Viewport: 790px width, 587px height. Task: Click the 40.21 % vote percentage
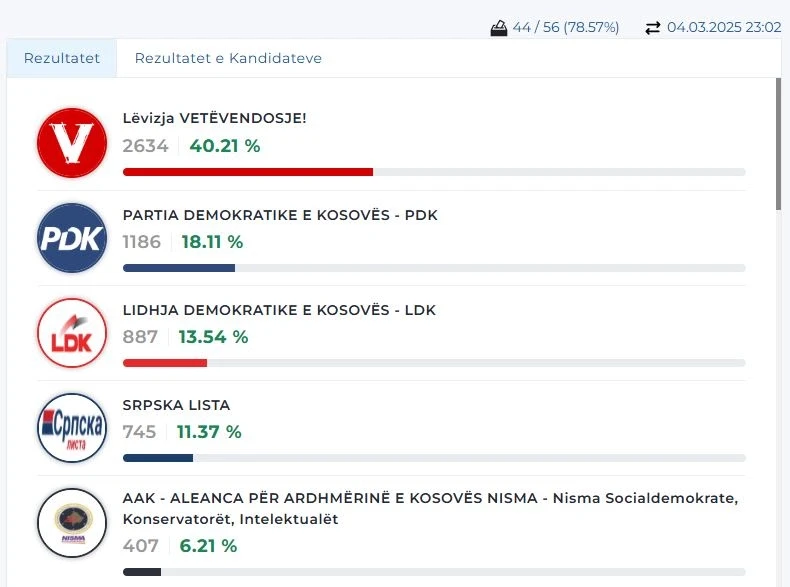(224, 146)
